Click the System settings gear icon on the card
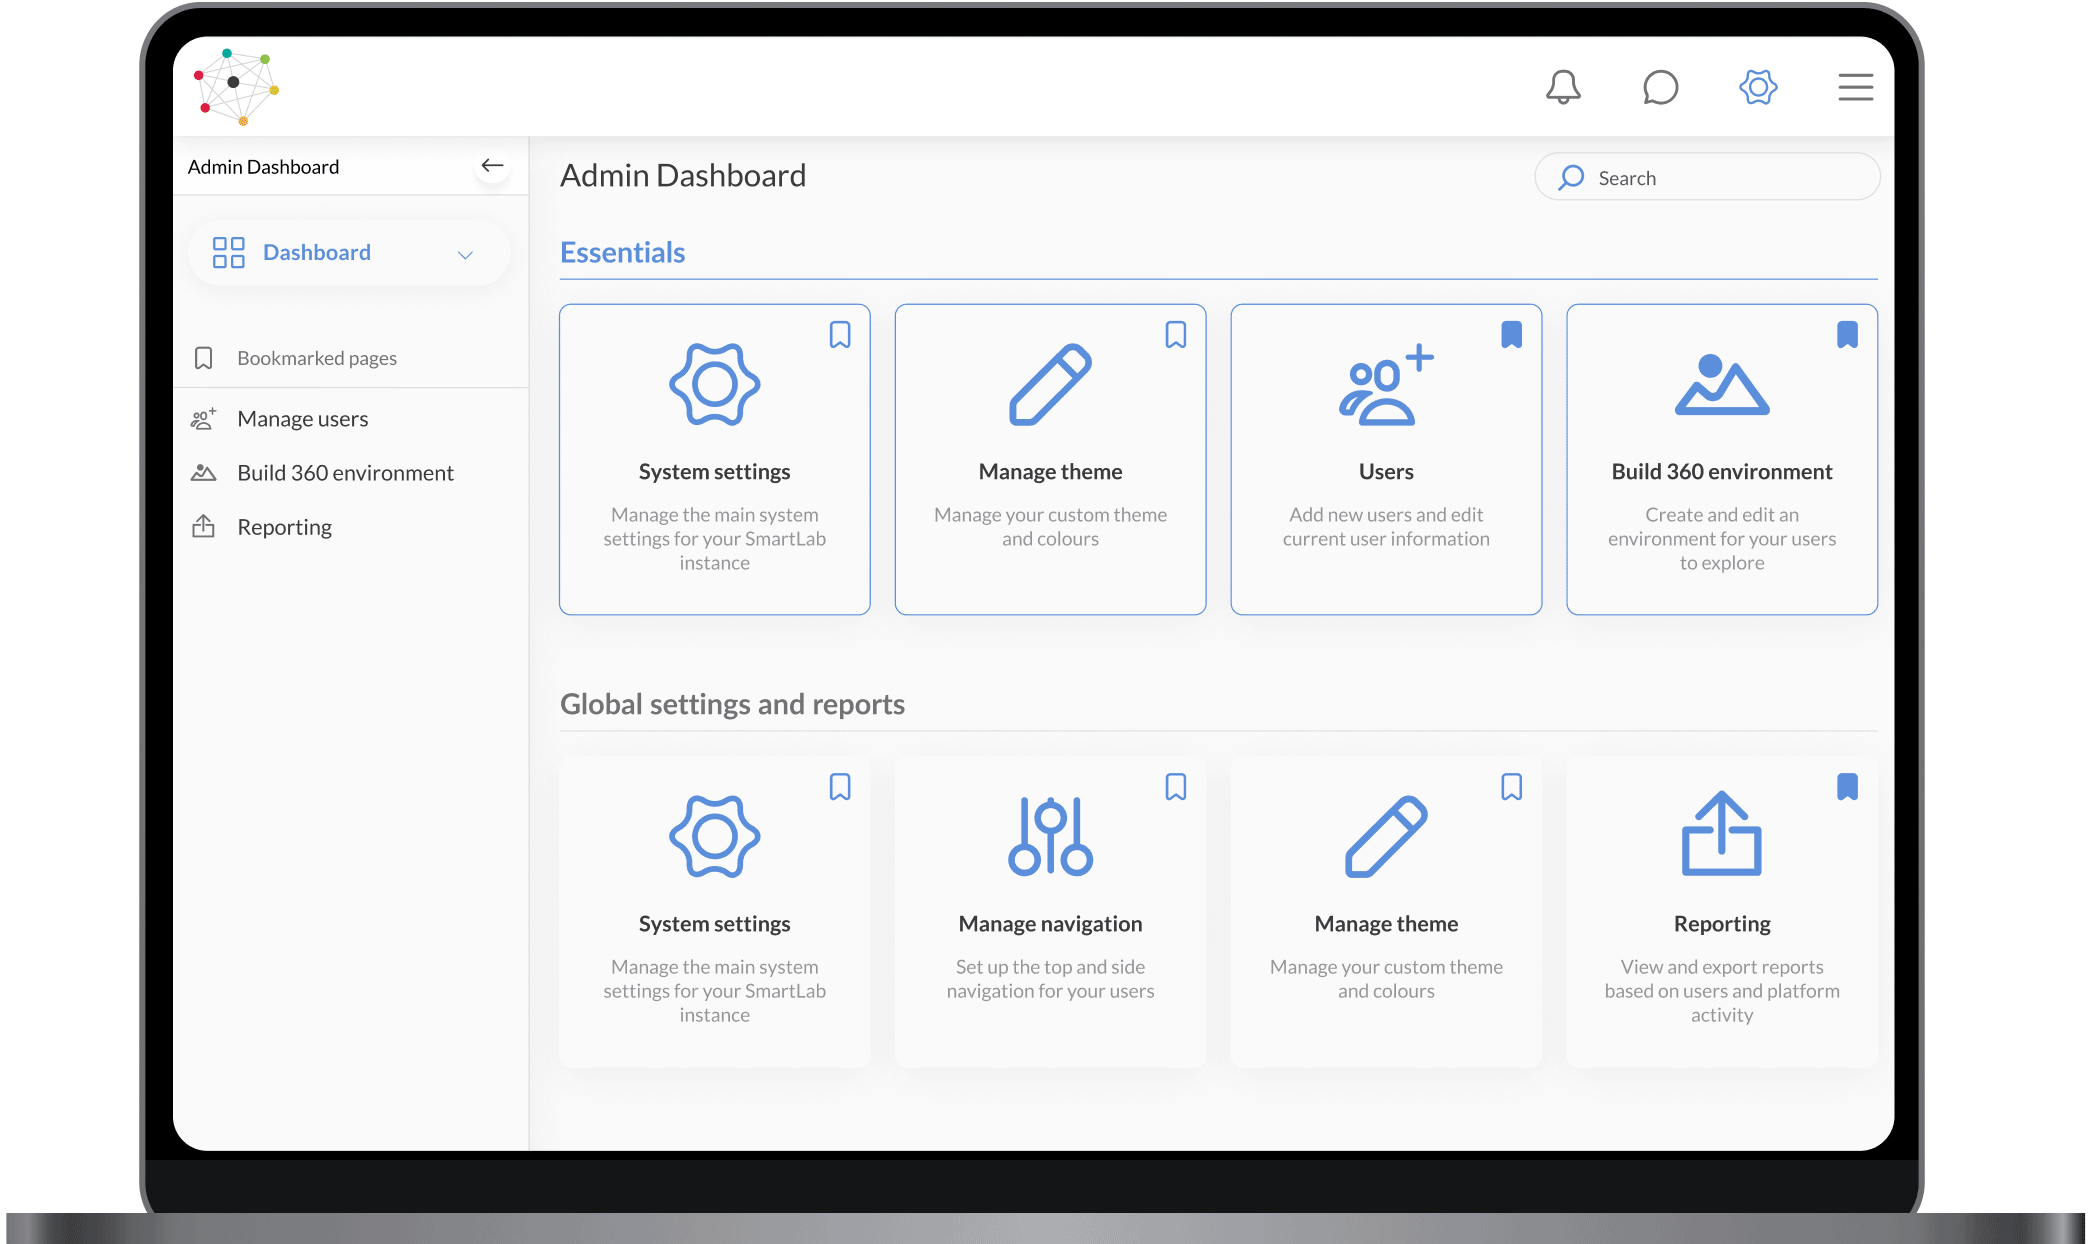The image size is (2092, 1244). tap(714, 384)
